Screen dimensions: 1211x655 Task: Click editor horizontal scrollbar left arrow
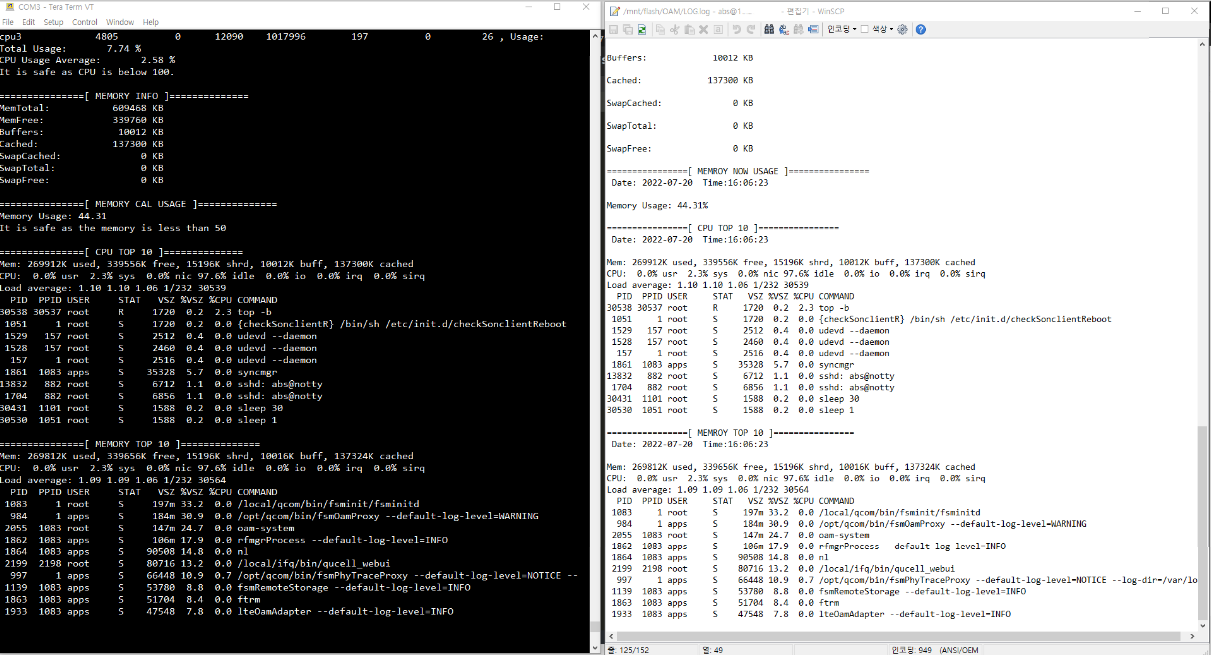(x=610, y=637)
